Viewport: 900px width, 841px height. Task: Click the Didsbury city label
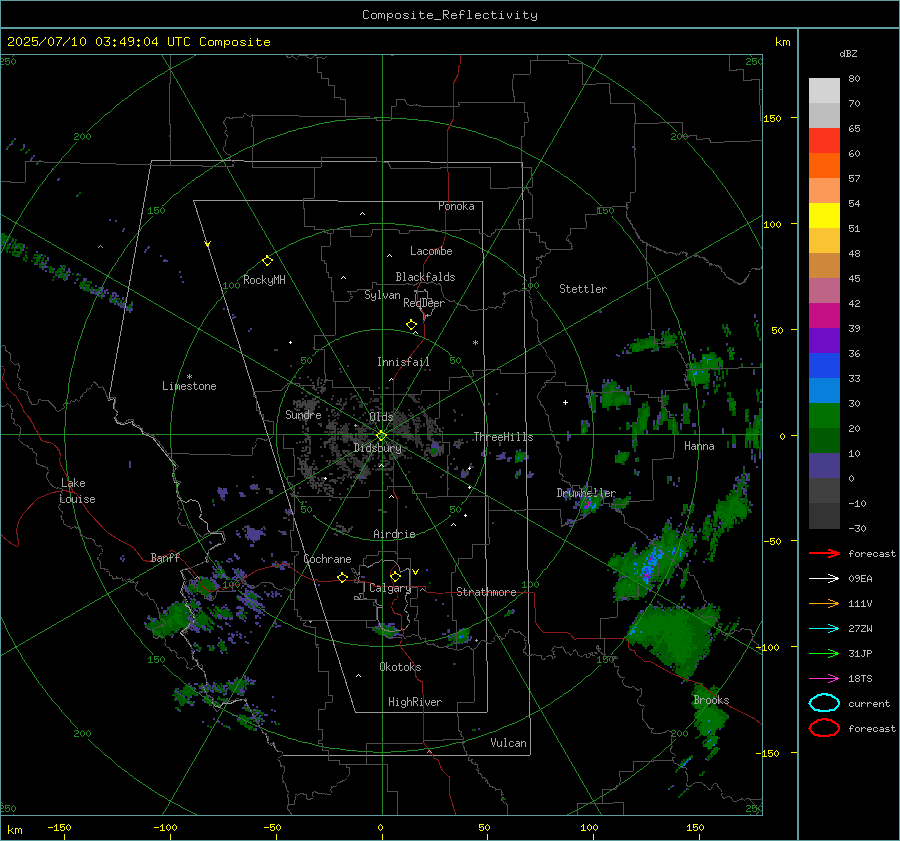click(x=377, y=448)
